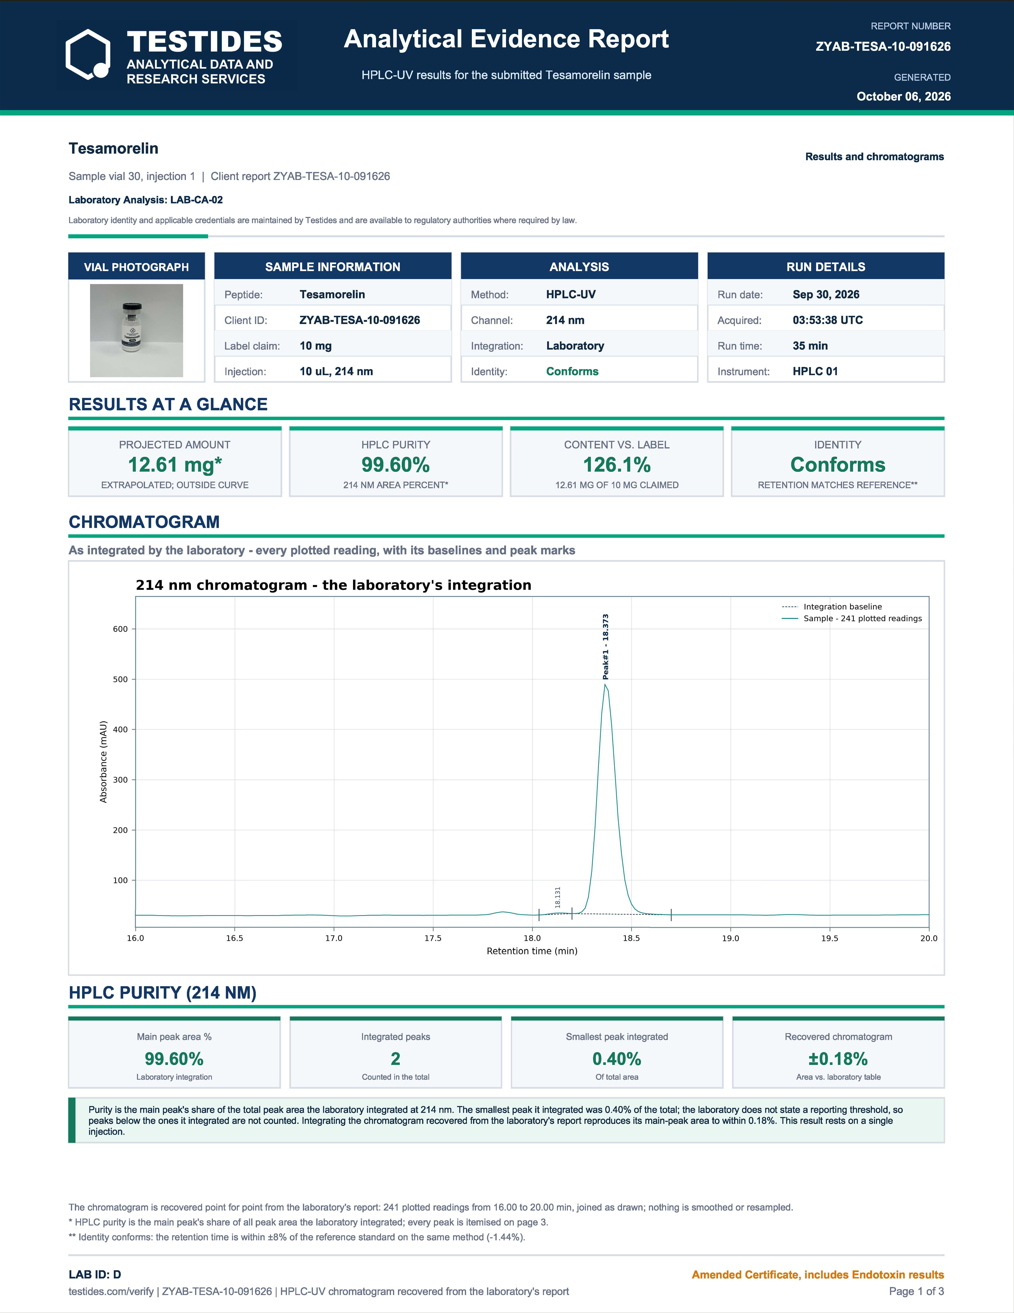Click the small "18.131" peak label

tap(558, 897)
